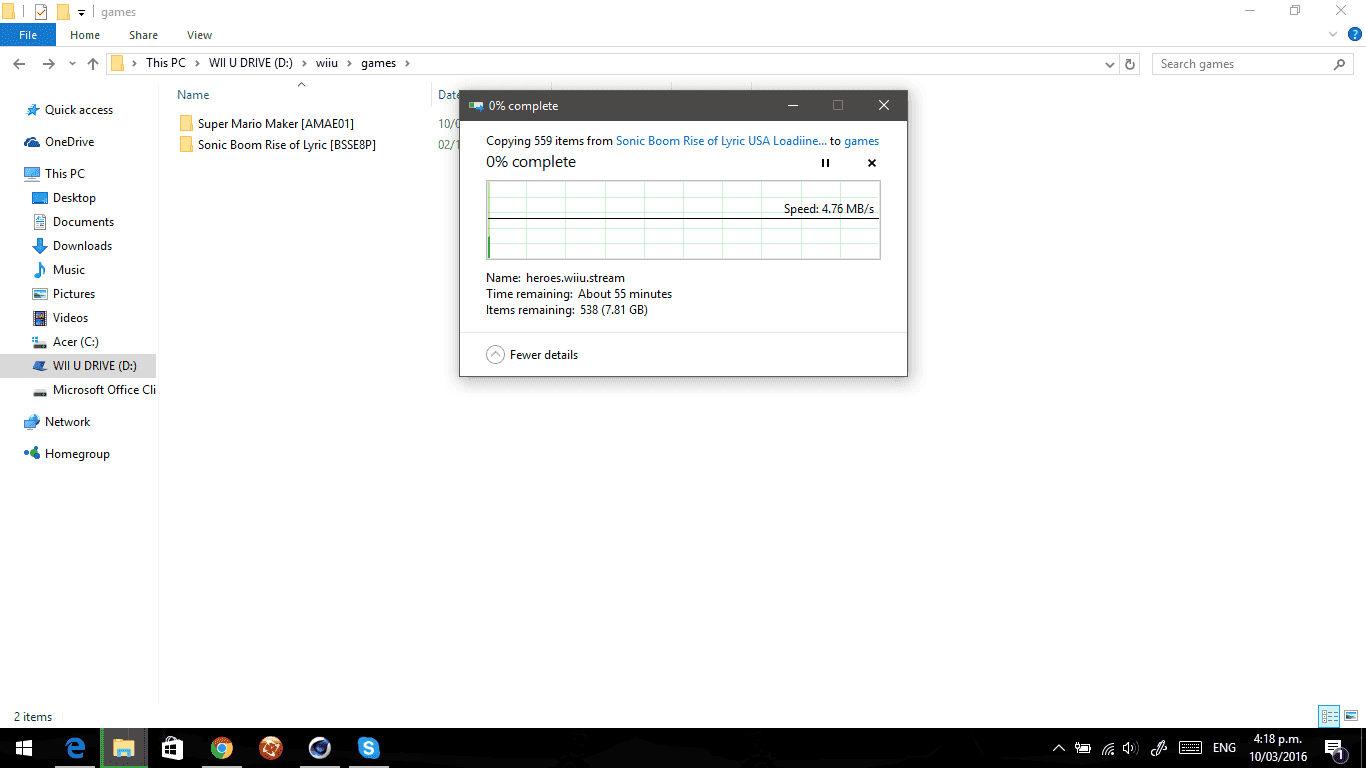The width and height of the screenshot is (1366, 768).
Task: Click wiiu breadcrumb in address bar
Action: click(327, 63)
